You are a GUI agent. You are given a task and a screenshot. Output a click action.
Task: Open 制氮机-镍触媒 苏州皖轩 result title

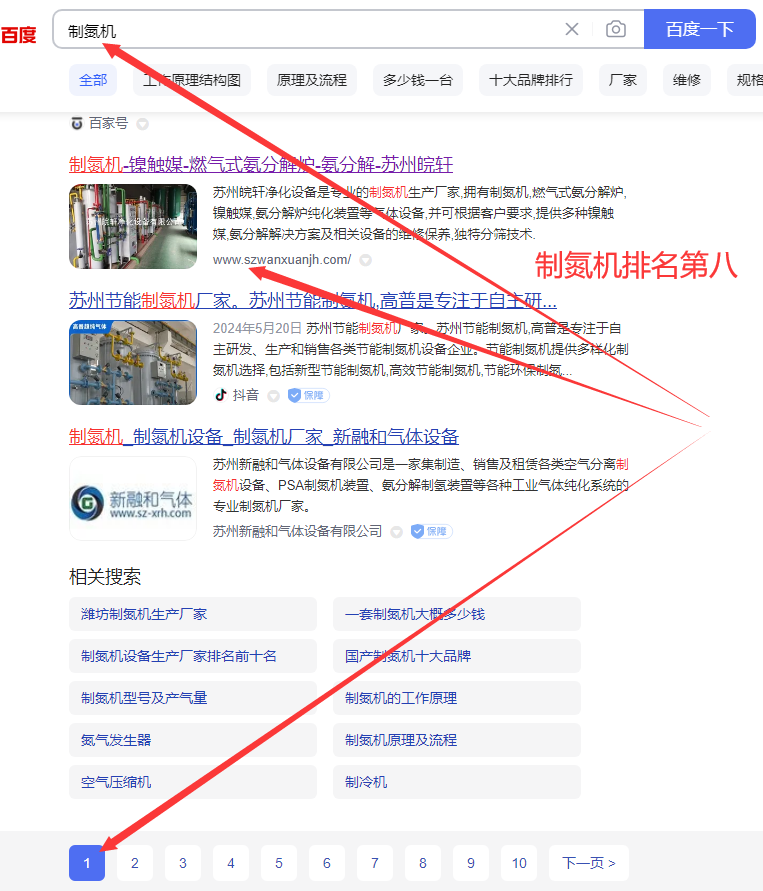(x=261, y=164)
